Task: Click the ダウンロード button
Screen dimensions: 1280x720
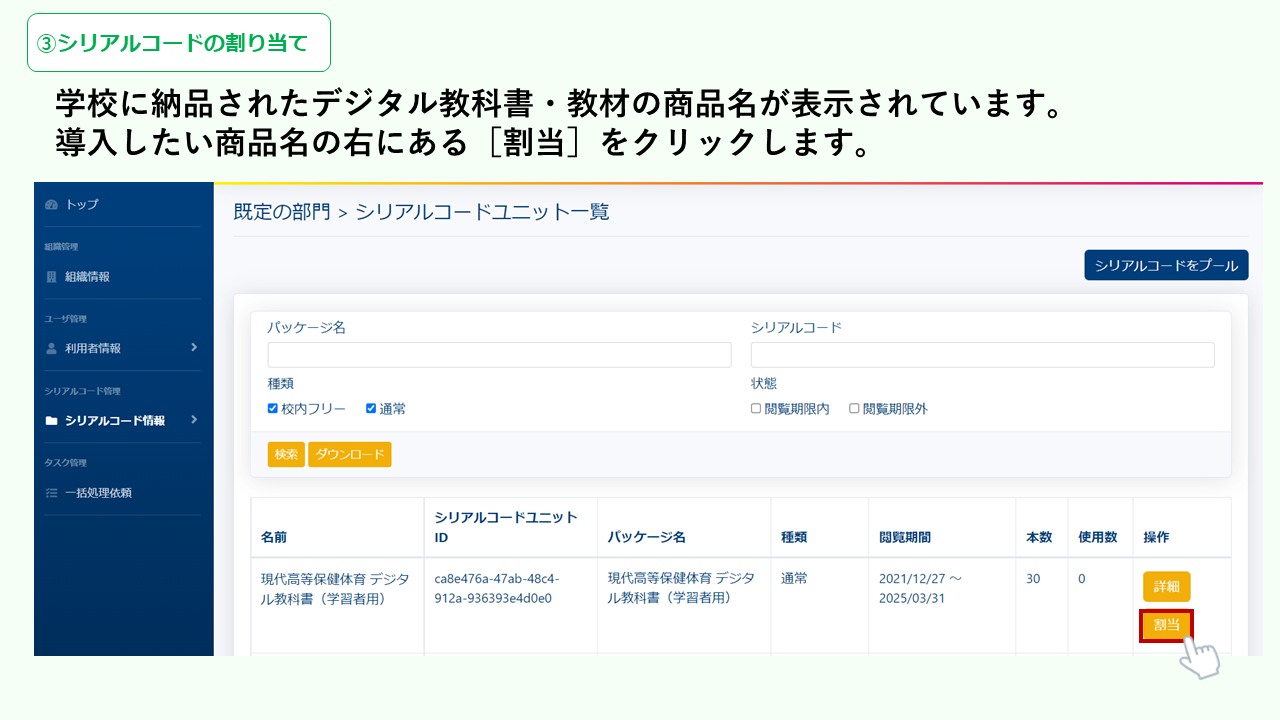Action: [x=349, y=455]
